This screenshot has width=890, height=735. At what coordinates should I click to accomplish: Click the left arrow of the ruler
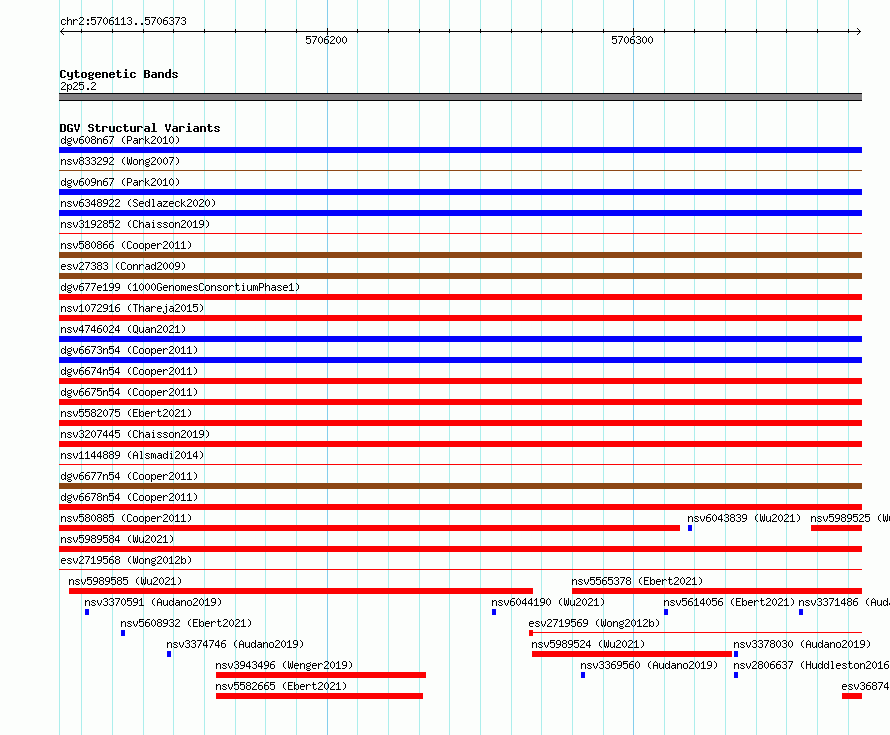[62, 32]
